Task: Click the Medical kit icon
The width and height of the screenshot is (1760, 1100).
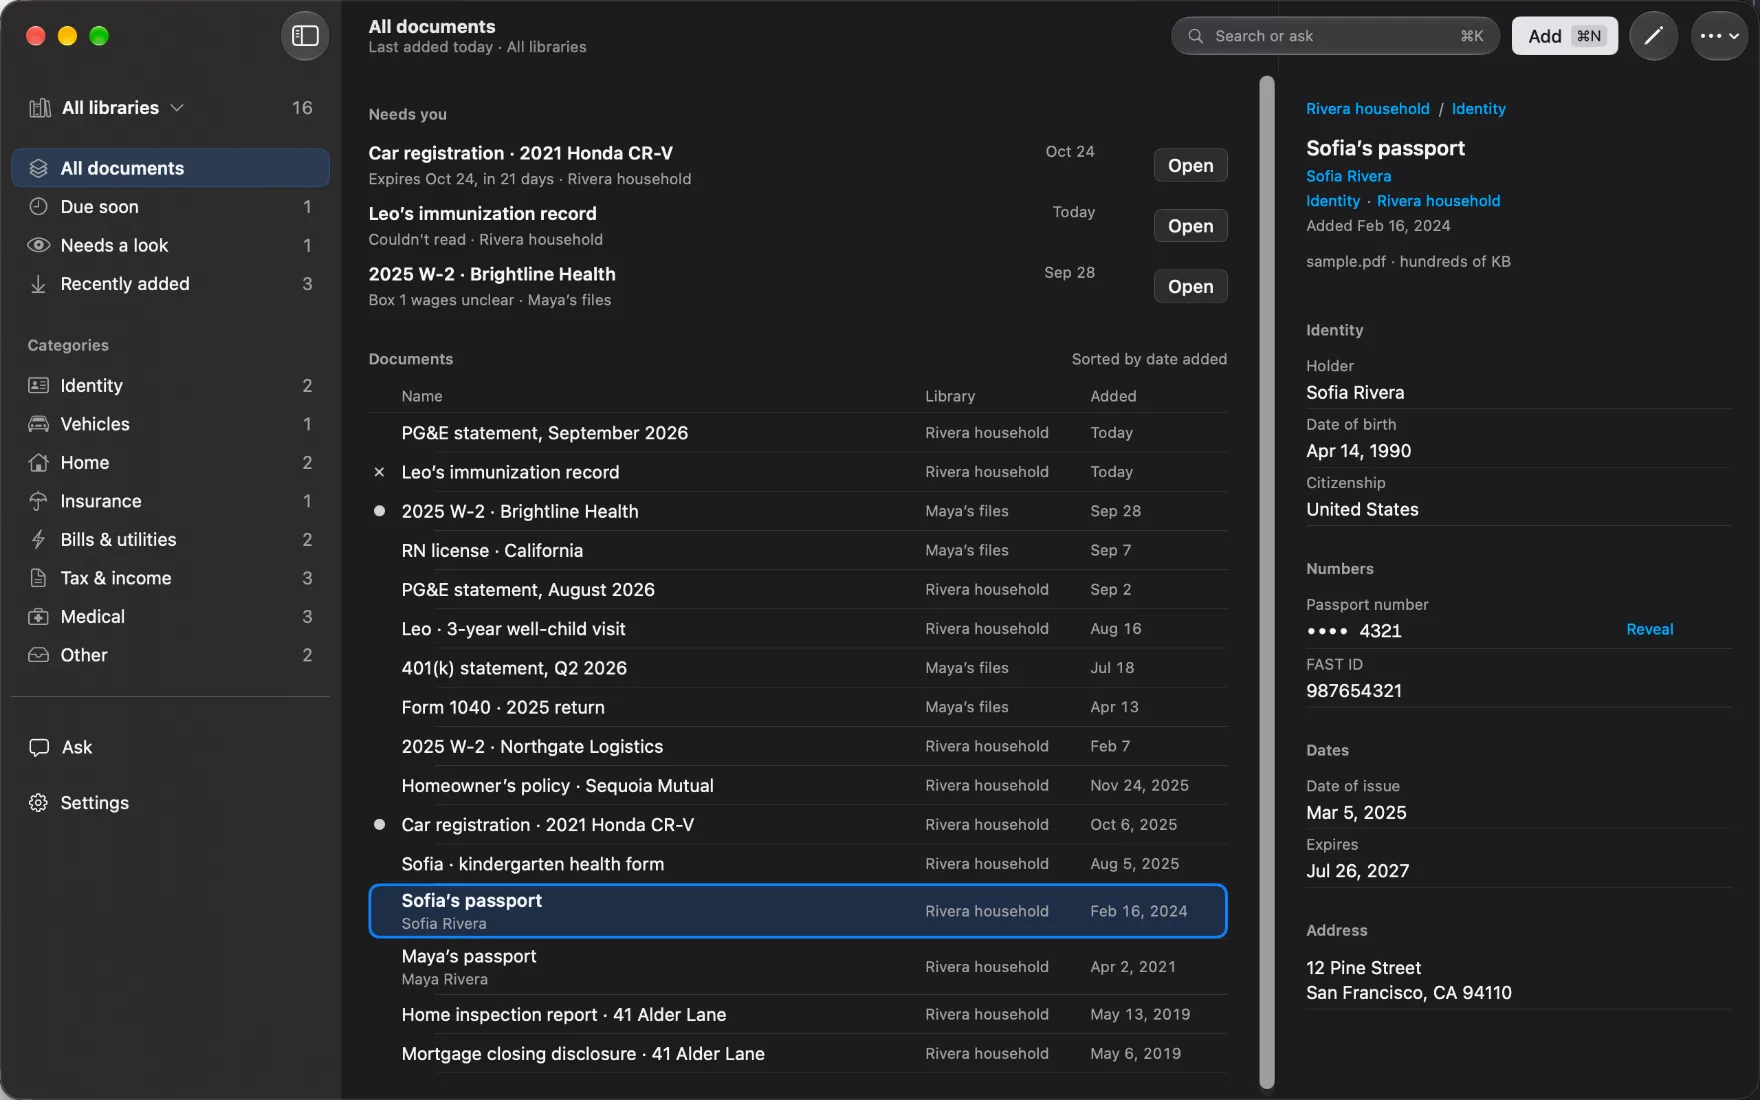Action: pos(39,617)
